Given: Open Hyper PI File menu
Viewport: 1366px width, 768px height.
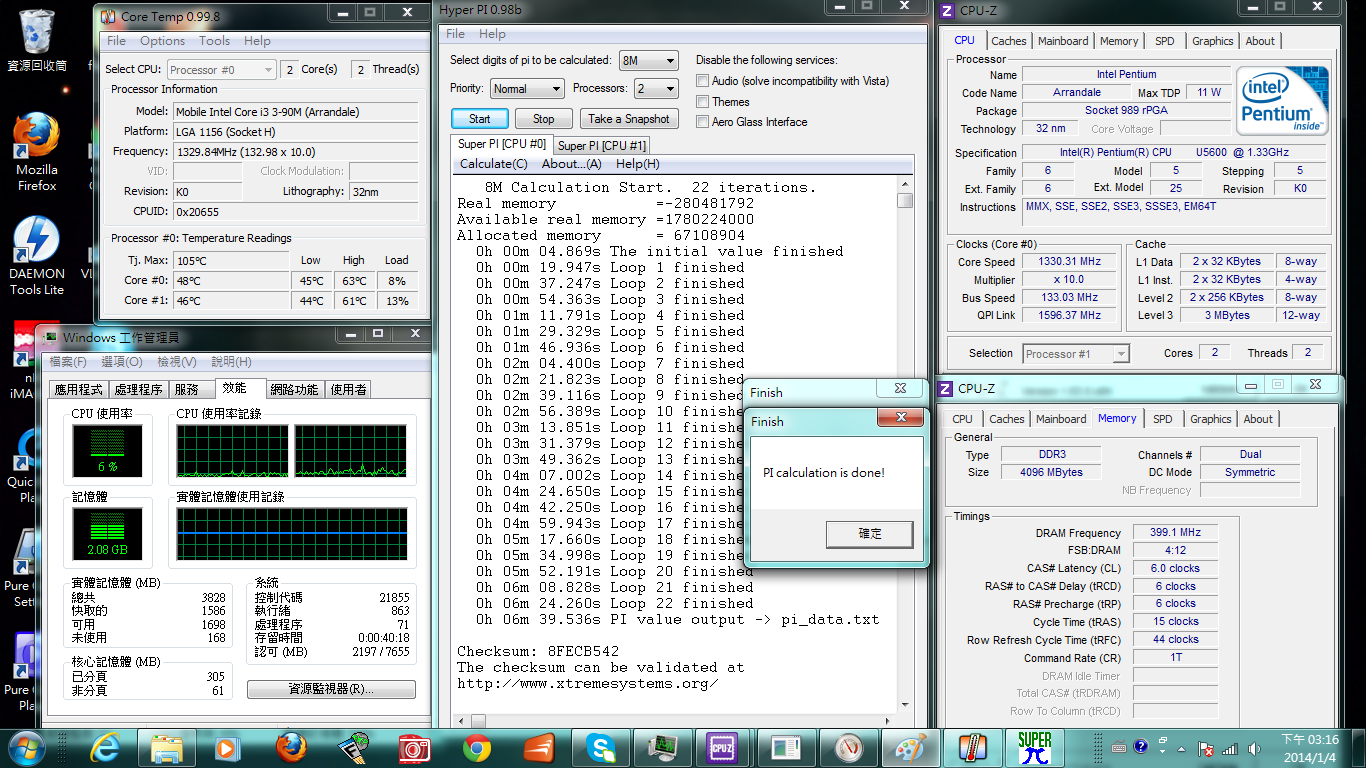Looking at the screenshot, I should (x=456, y=34).
